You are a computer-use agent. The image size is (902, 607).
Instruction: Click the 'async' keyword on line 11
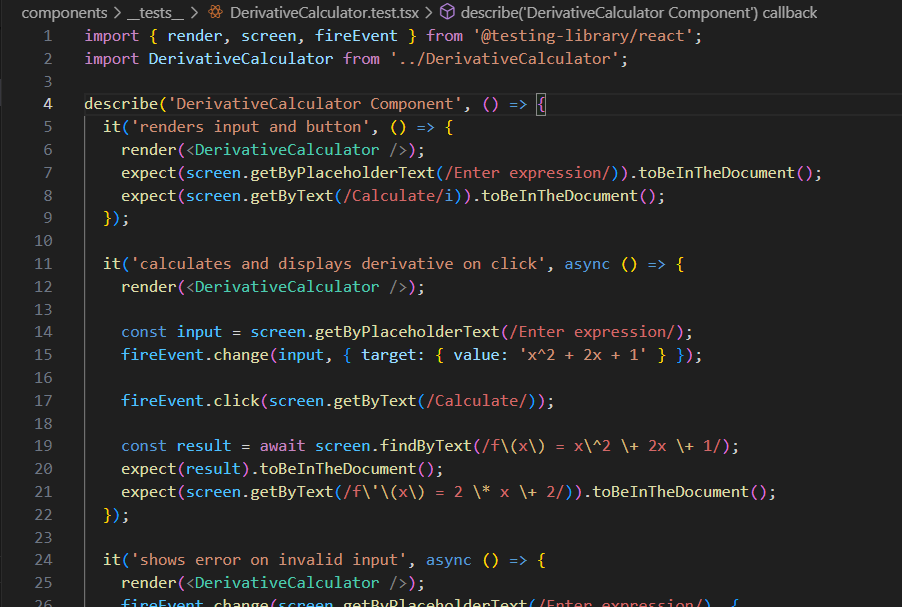(587, 264)
